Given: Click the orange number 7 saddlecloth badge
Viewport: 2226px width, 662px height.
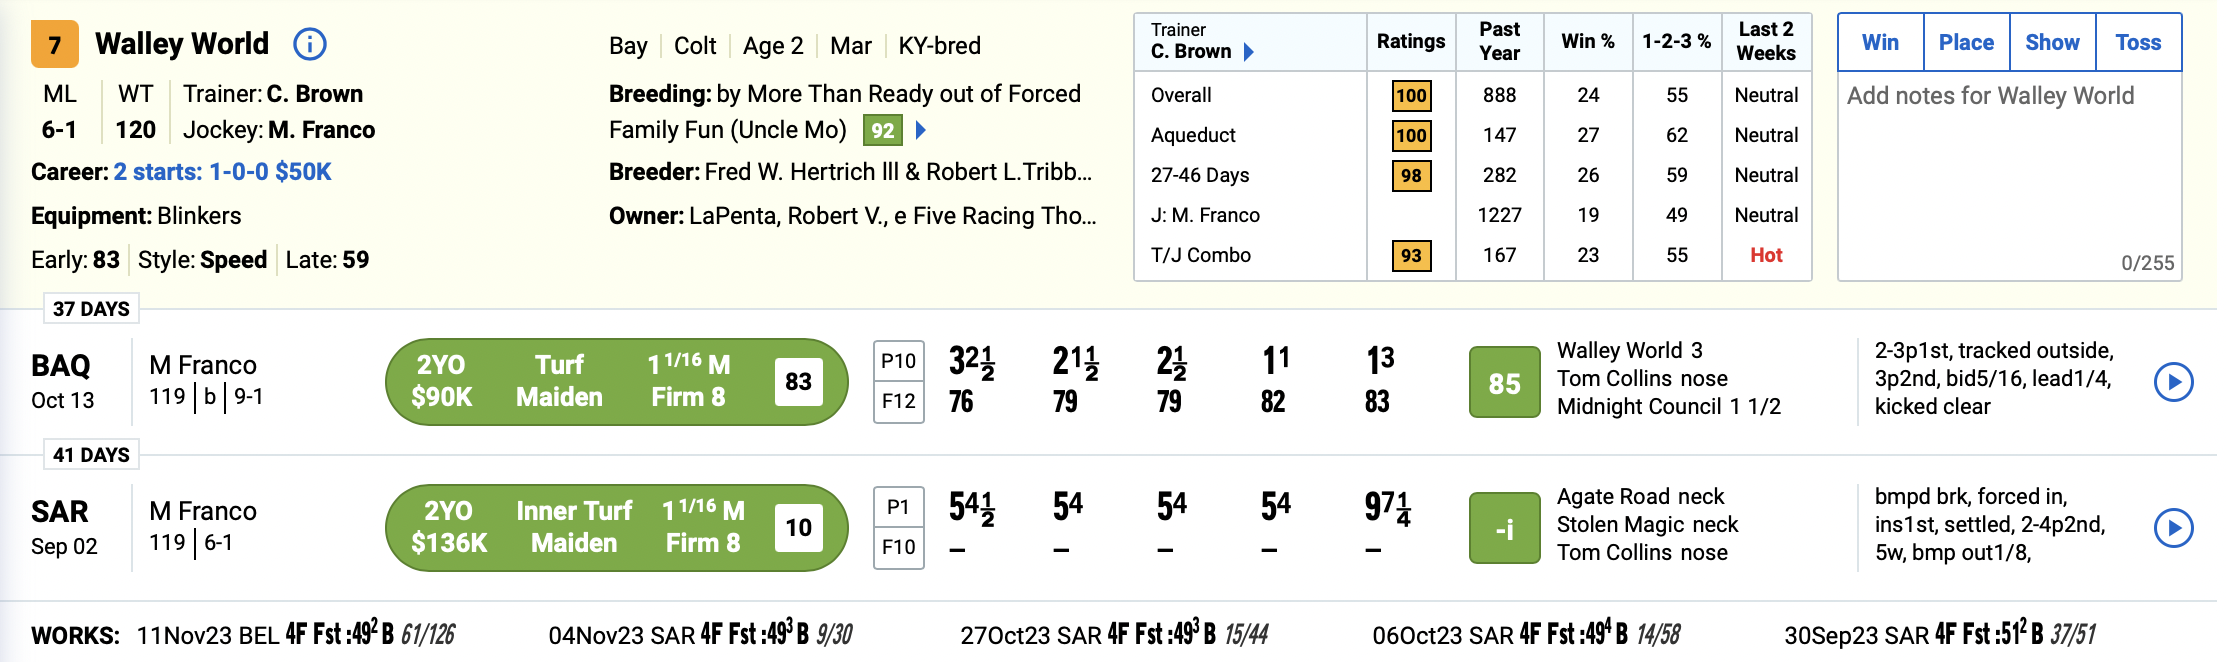Looking at the screenshot, I should [x=55, y=45].
